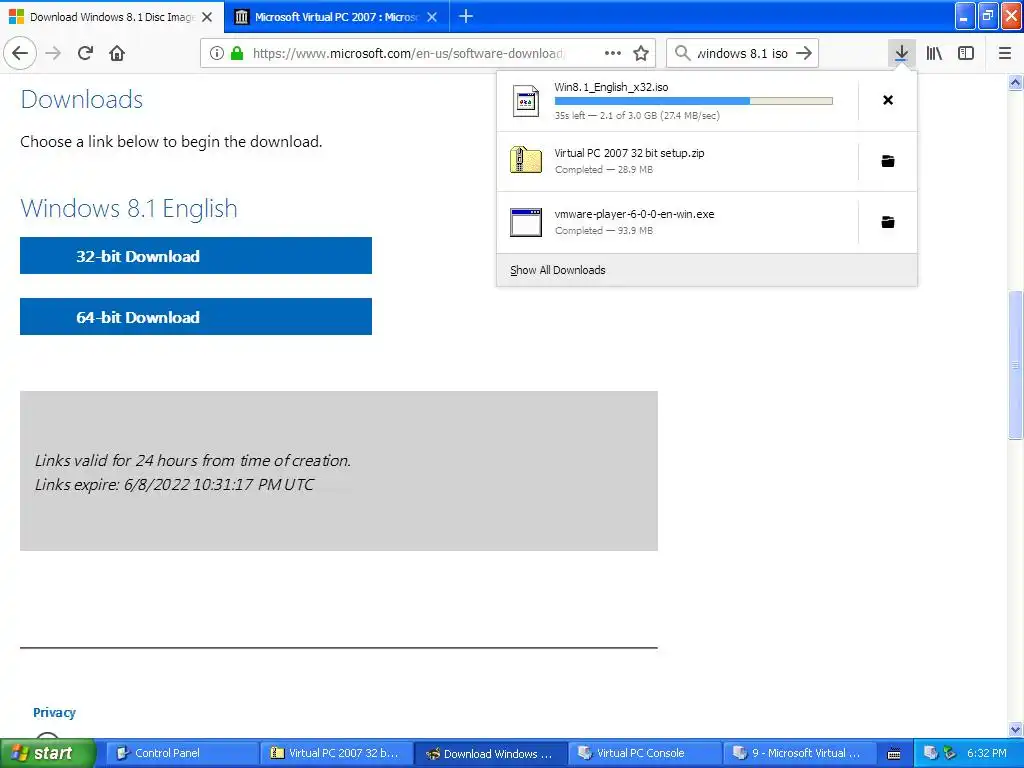Select Show All Downloads
The width and height of the screenshot is (1024, 768).
coord(558,270)
